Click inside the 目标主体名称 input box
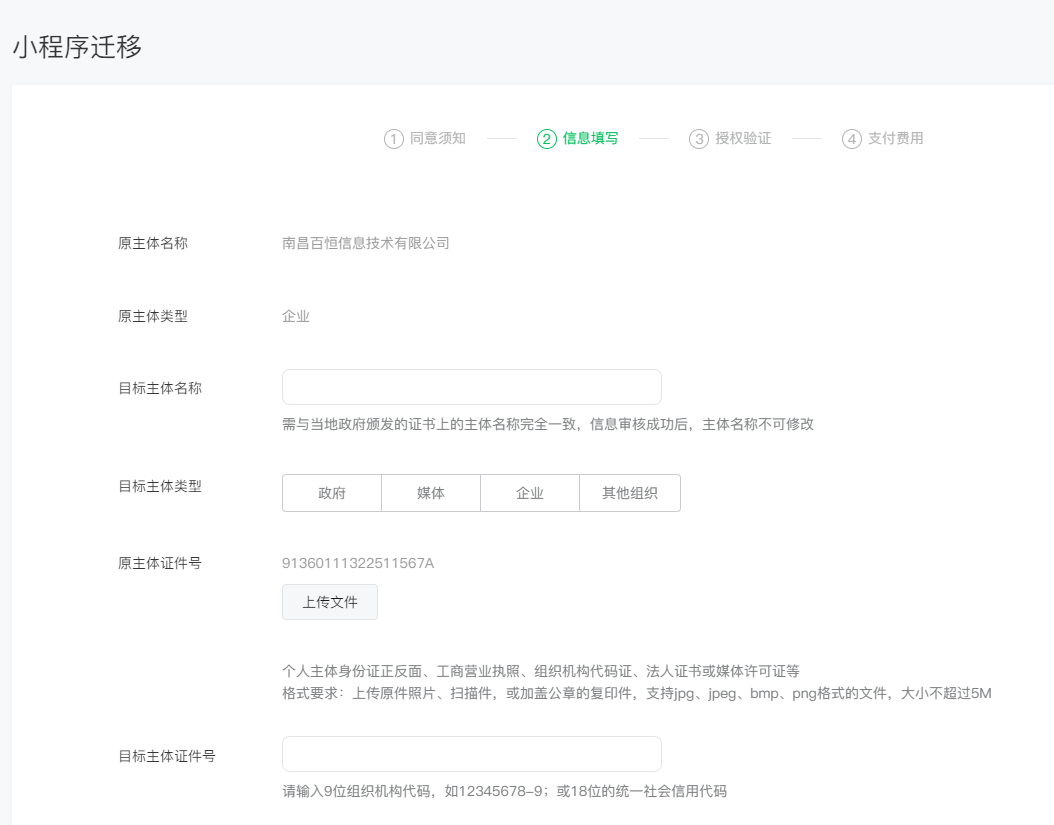The image size is (1054, 825). pos(470,387)
